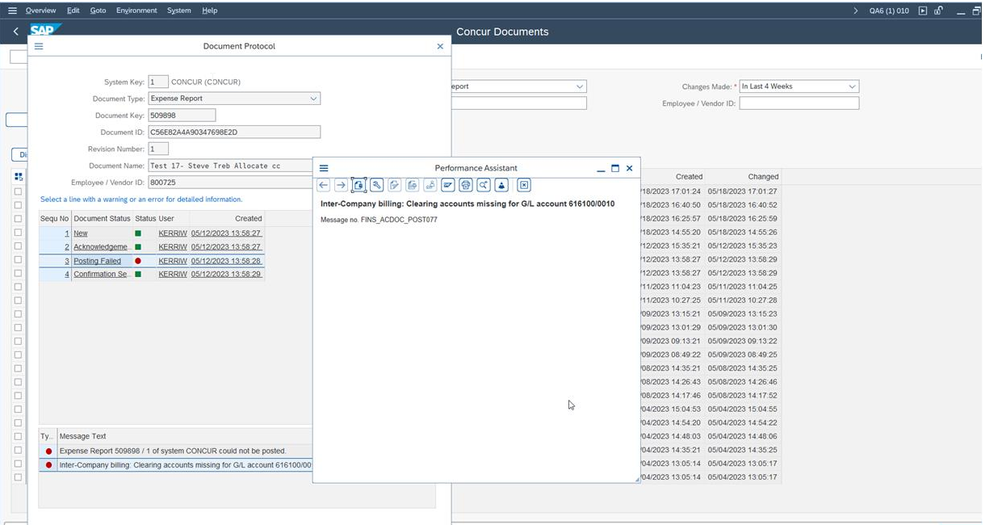Select Inter-Company billing message row in Document Protocol
The height and width of the screenshot is (525, 998).
pyautogui.click(x=175, y=465)
